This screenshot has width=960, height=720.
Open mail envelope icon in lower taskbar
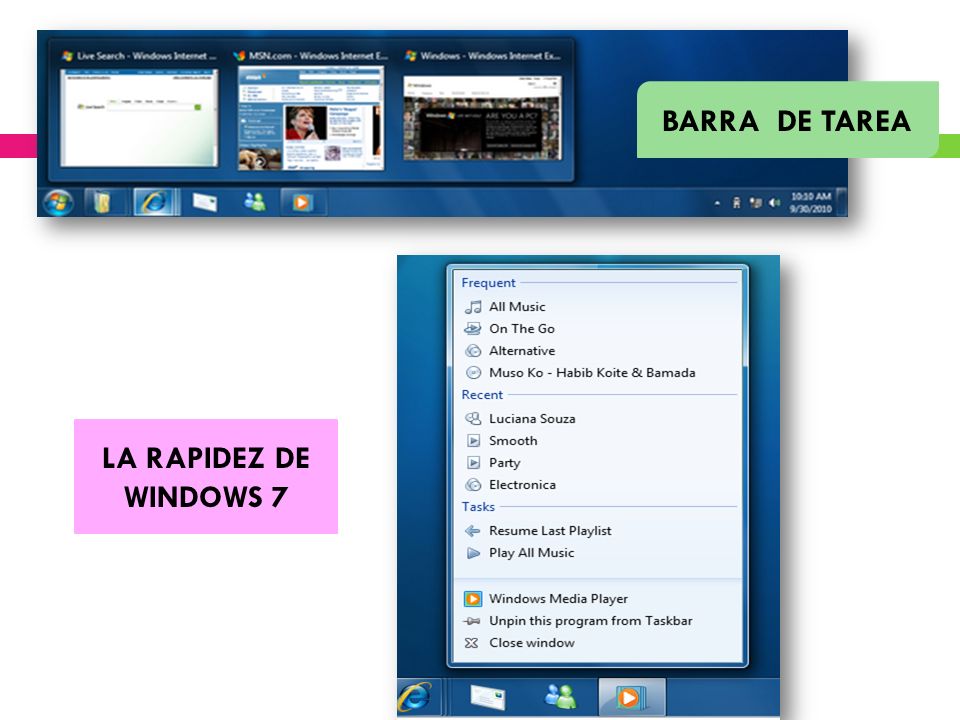(x=488, y=697)
